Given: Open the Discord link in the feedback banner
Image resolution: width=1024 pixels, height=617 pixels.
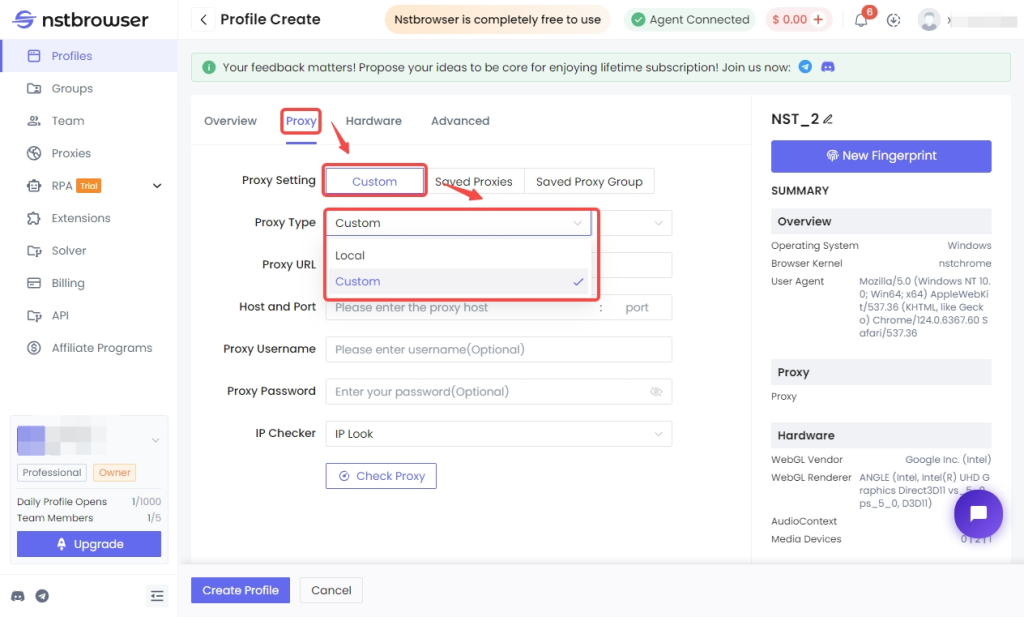Looking at the screenshot, I should click(x=827, y=67).
